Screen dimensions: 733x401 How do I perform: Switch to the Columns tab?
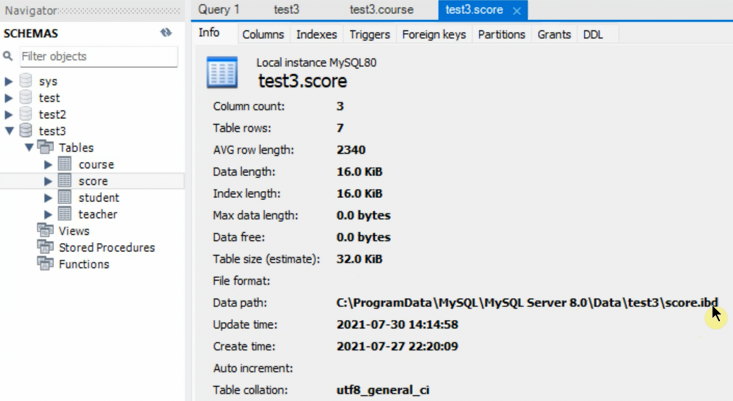pyautogui.click(x=263, y=34)
